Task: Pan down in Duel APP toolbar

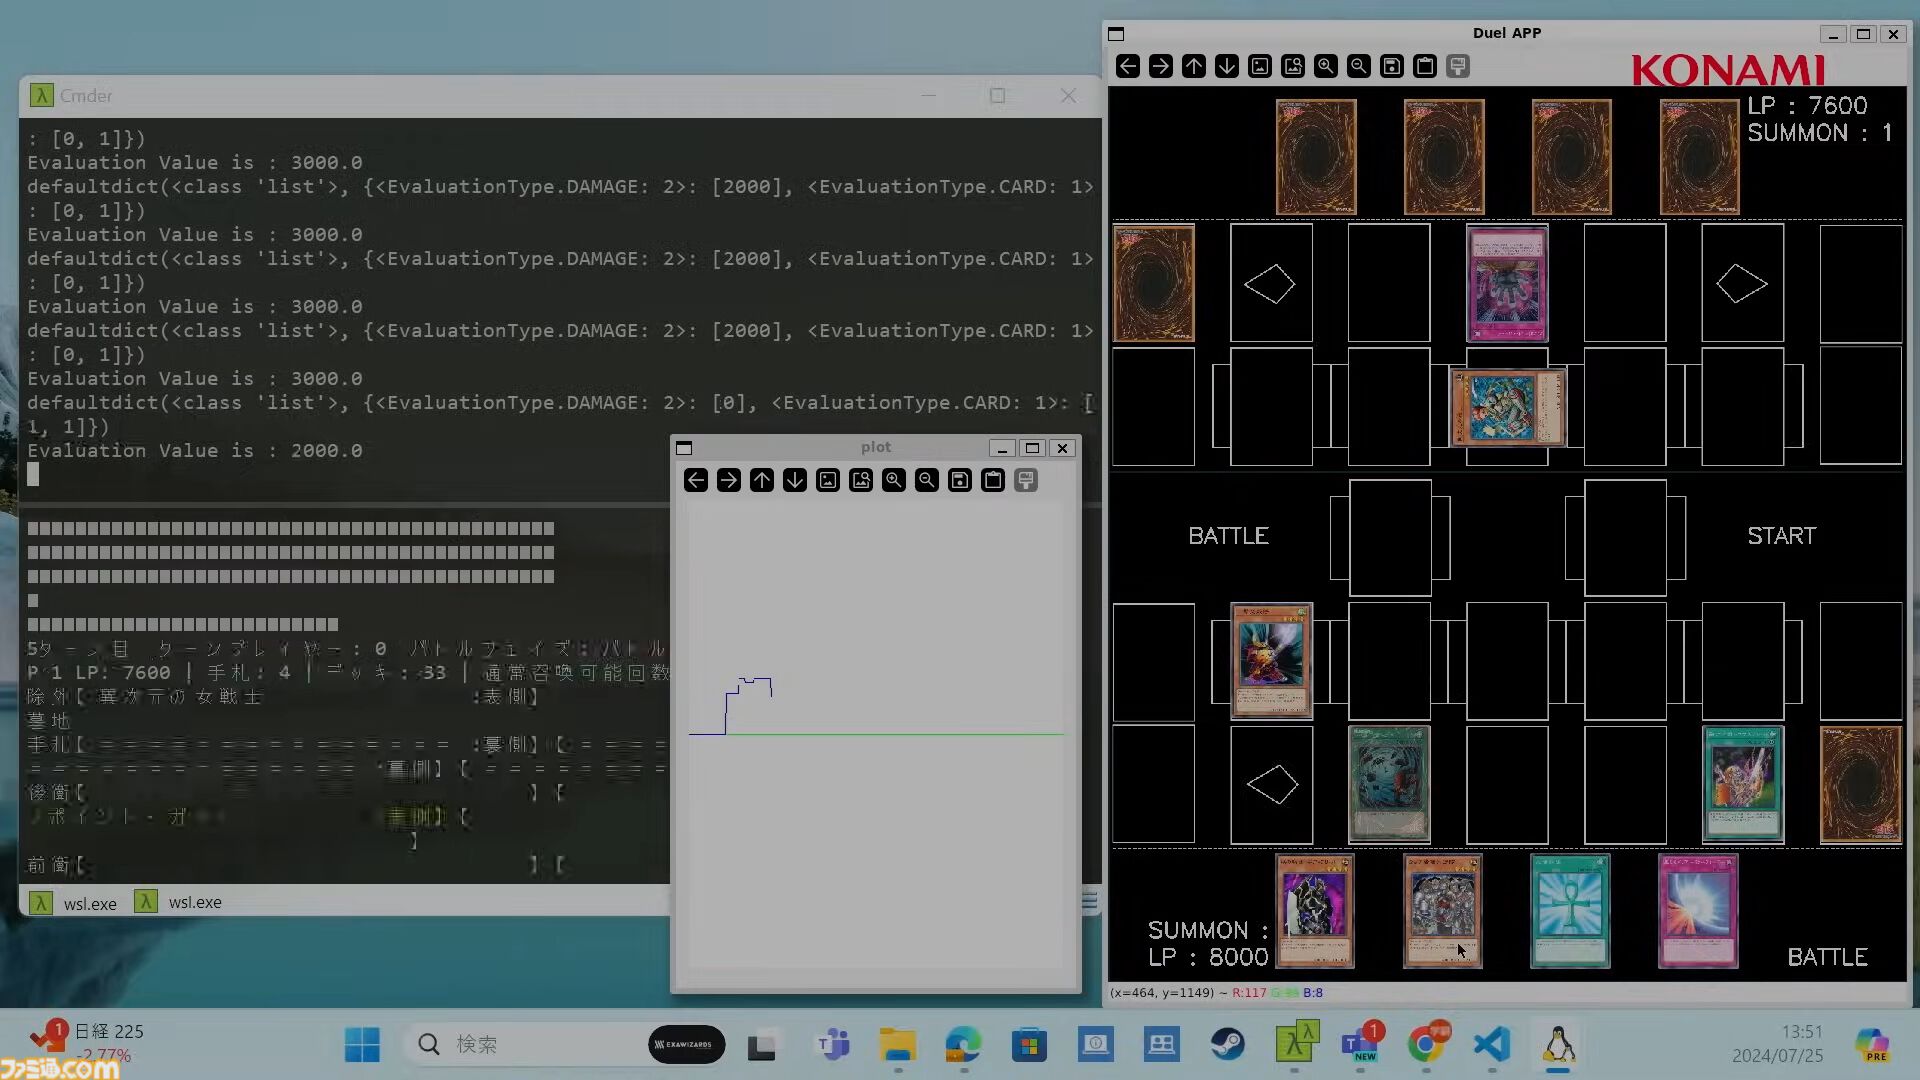Action: point(1227,66)
